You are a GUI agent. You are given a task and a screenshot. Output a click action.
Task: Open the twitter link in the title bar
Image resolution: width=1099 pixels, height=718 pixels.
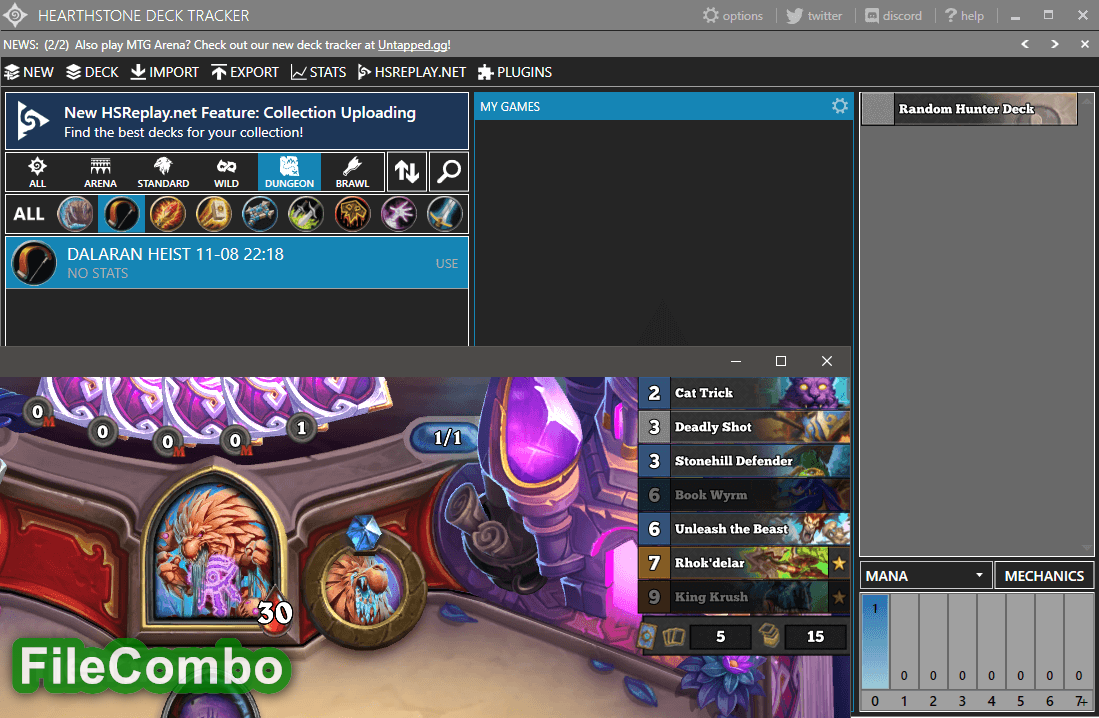coord(814,15)
